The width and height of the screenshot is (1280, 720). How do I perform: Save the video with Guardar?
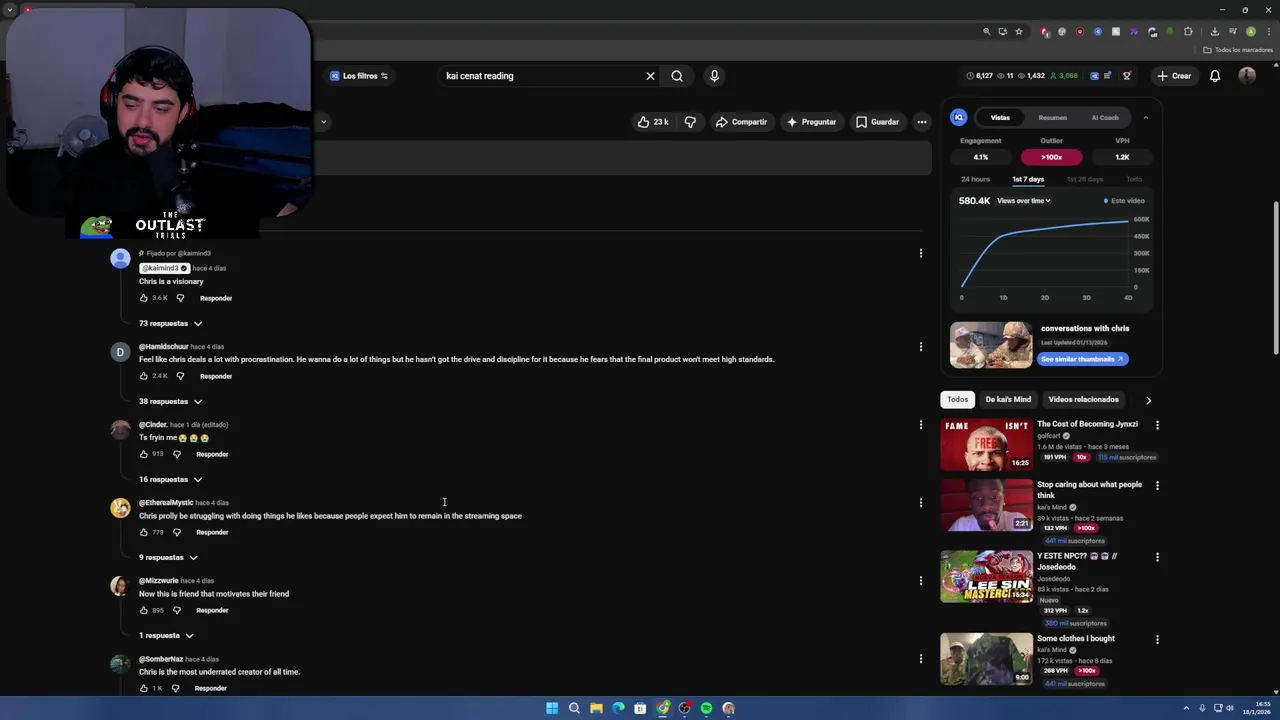click(x=877, y=122)
